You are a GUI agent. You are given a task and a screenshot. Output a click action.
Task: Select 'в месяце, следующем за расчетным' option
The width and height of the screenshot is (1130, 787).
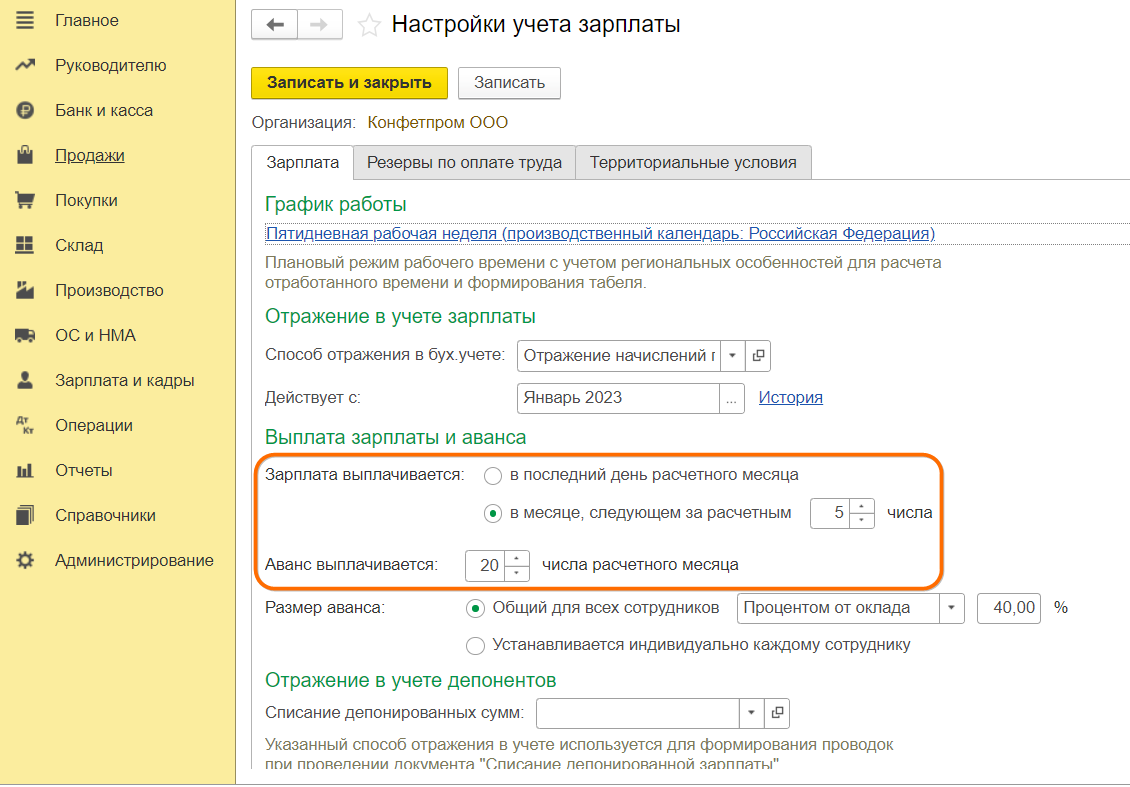(x=493, y=514)
